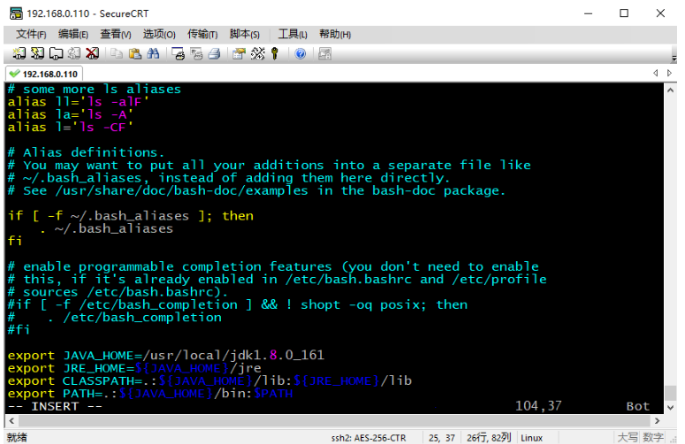Click the SecureCRT title bar application icon
The width and height of the screenshot is (685, 444).
(x=16, y=14)
